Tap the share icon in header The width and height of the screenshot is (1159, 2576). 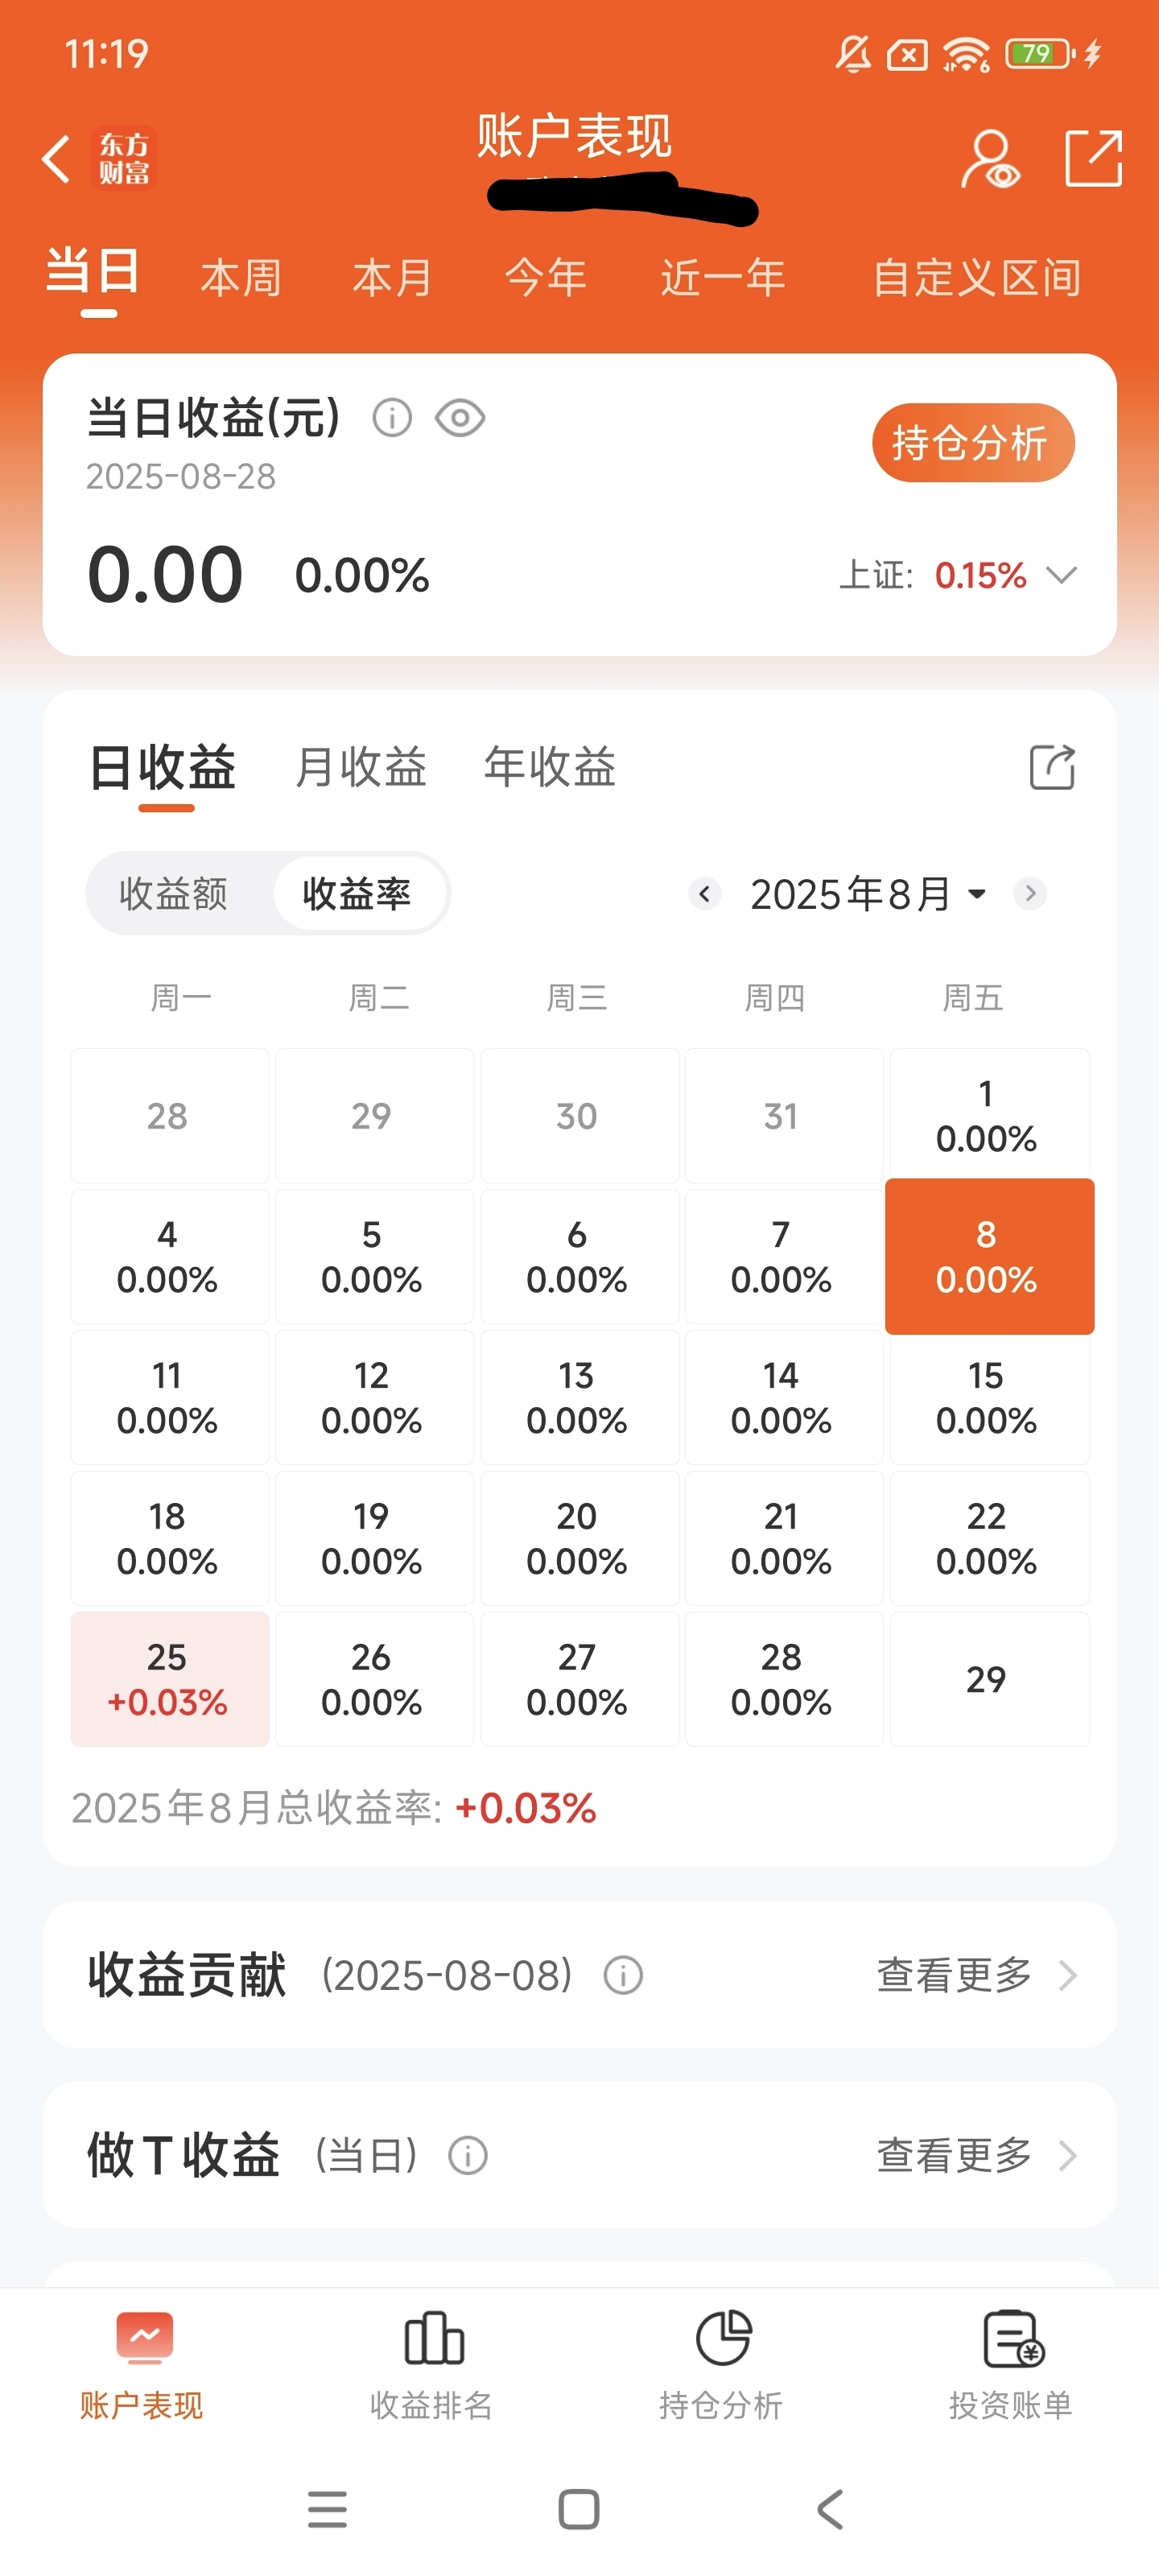click(x=1093, y=158)
